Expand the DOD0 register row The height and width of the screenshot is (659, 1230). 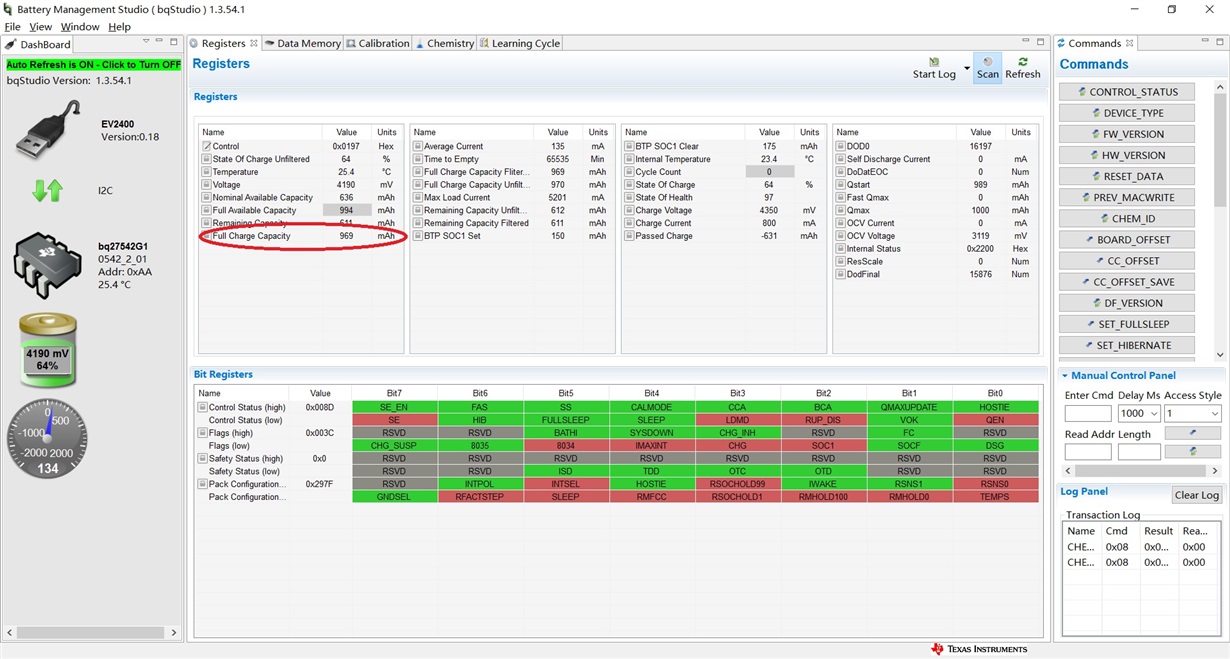(x=841, y=146)
